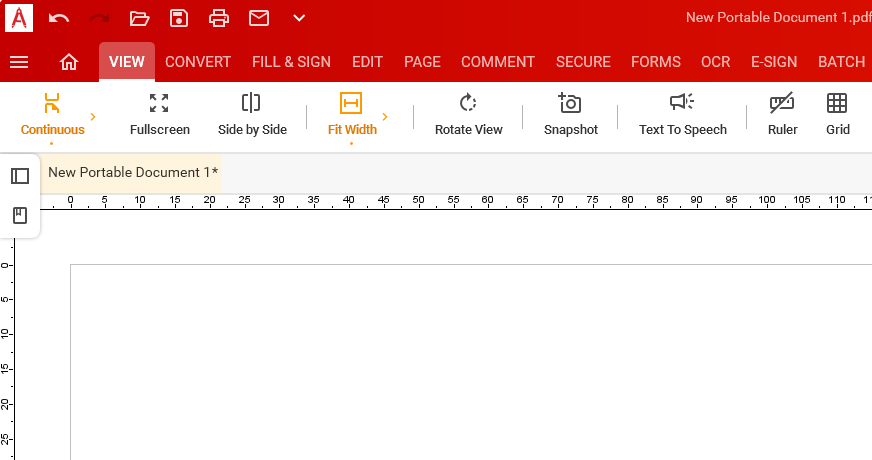Switch to the E-SIGN tab

[774, 62]
